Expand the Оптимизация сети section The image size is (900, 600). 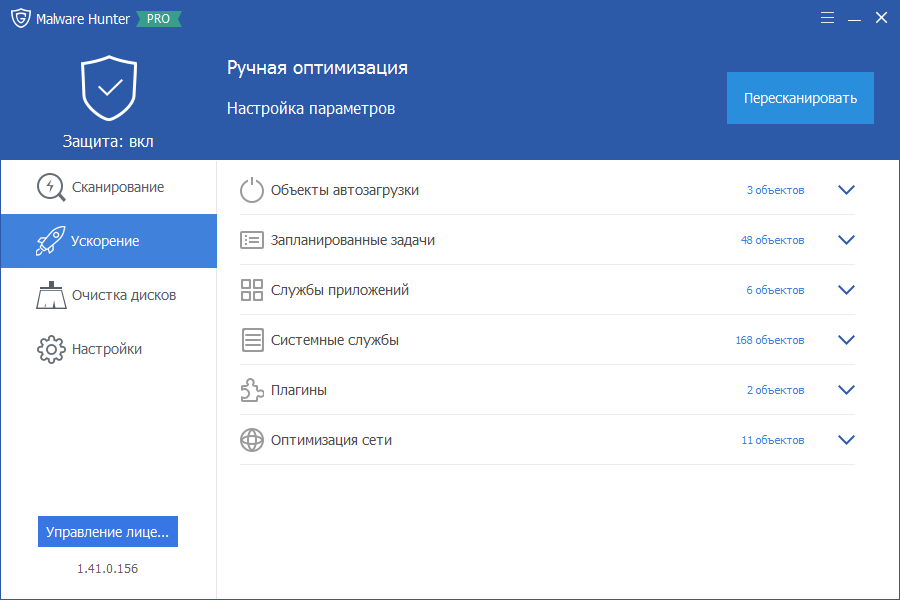coord(846,439)
